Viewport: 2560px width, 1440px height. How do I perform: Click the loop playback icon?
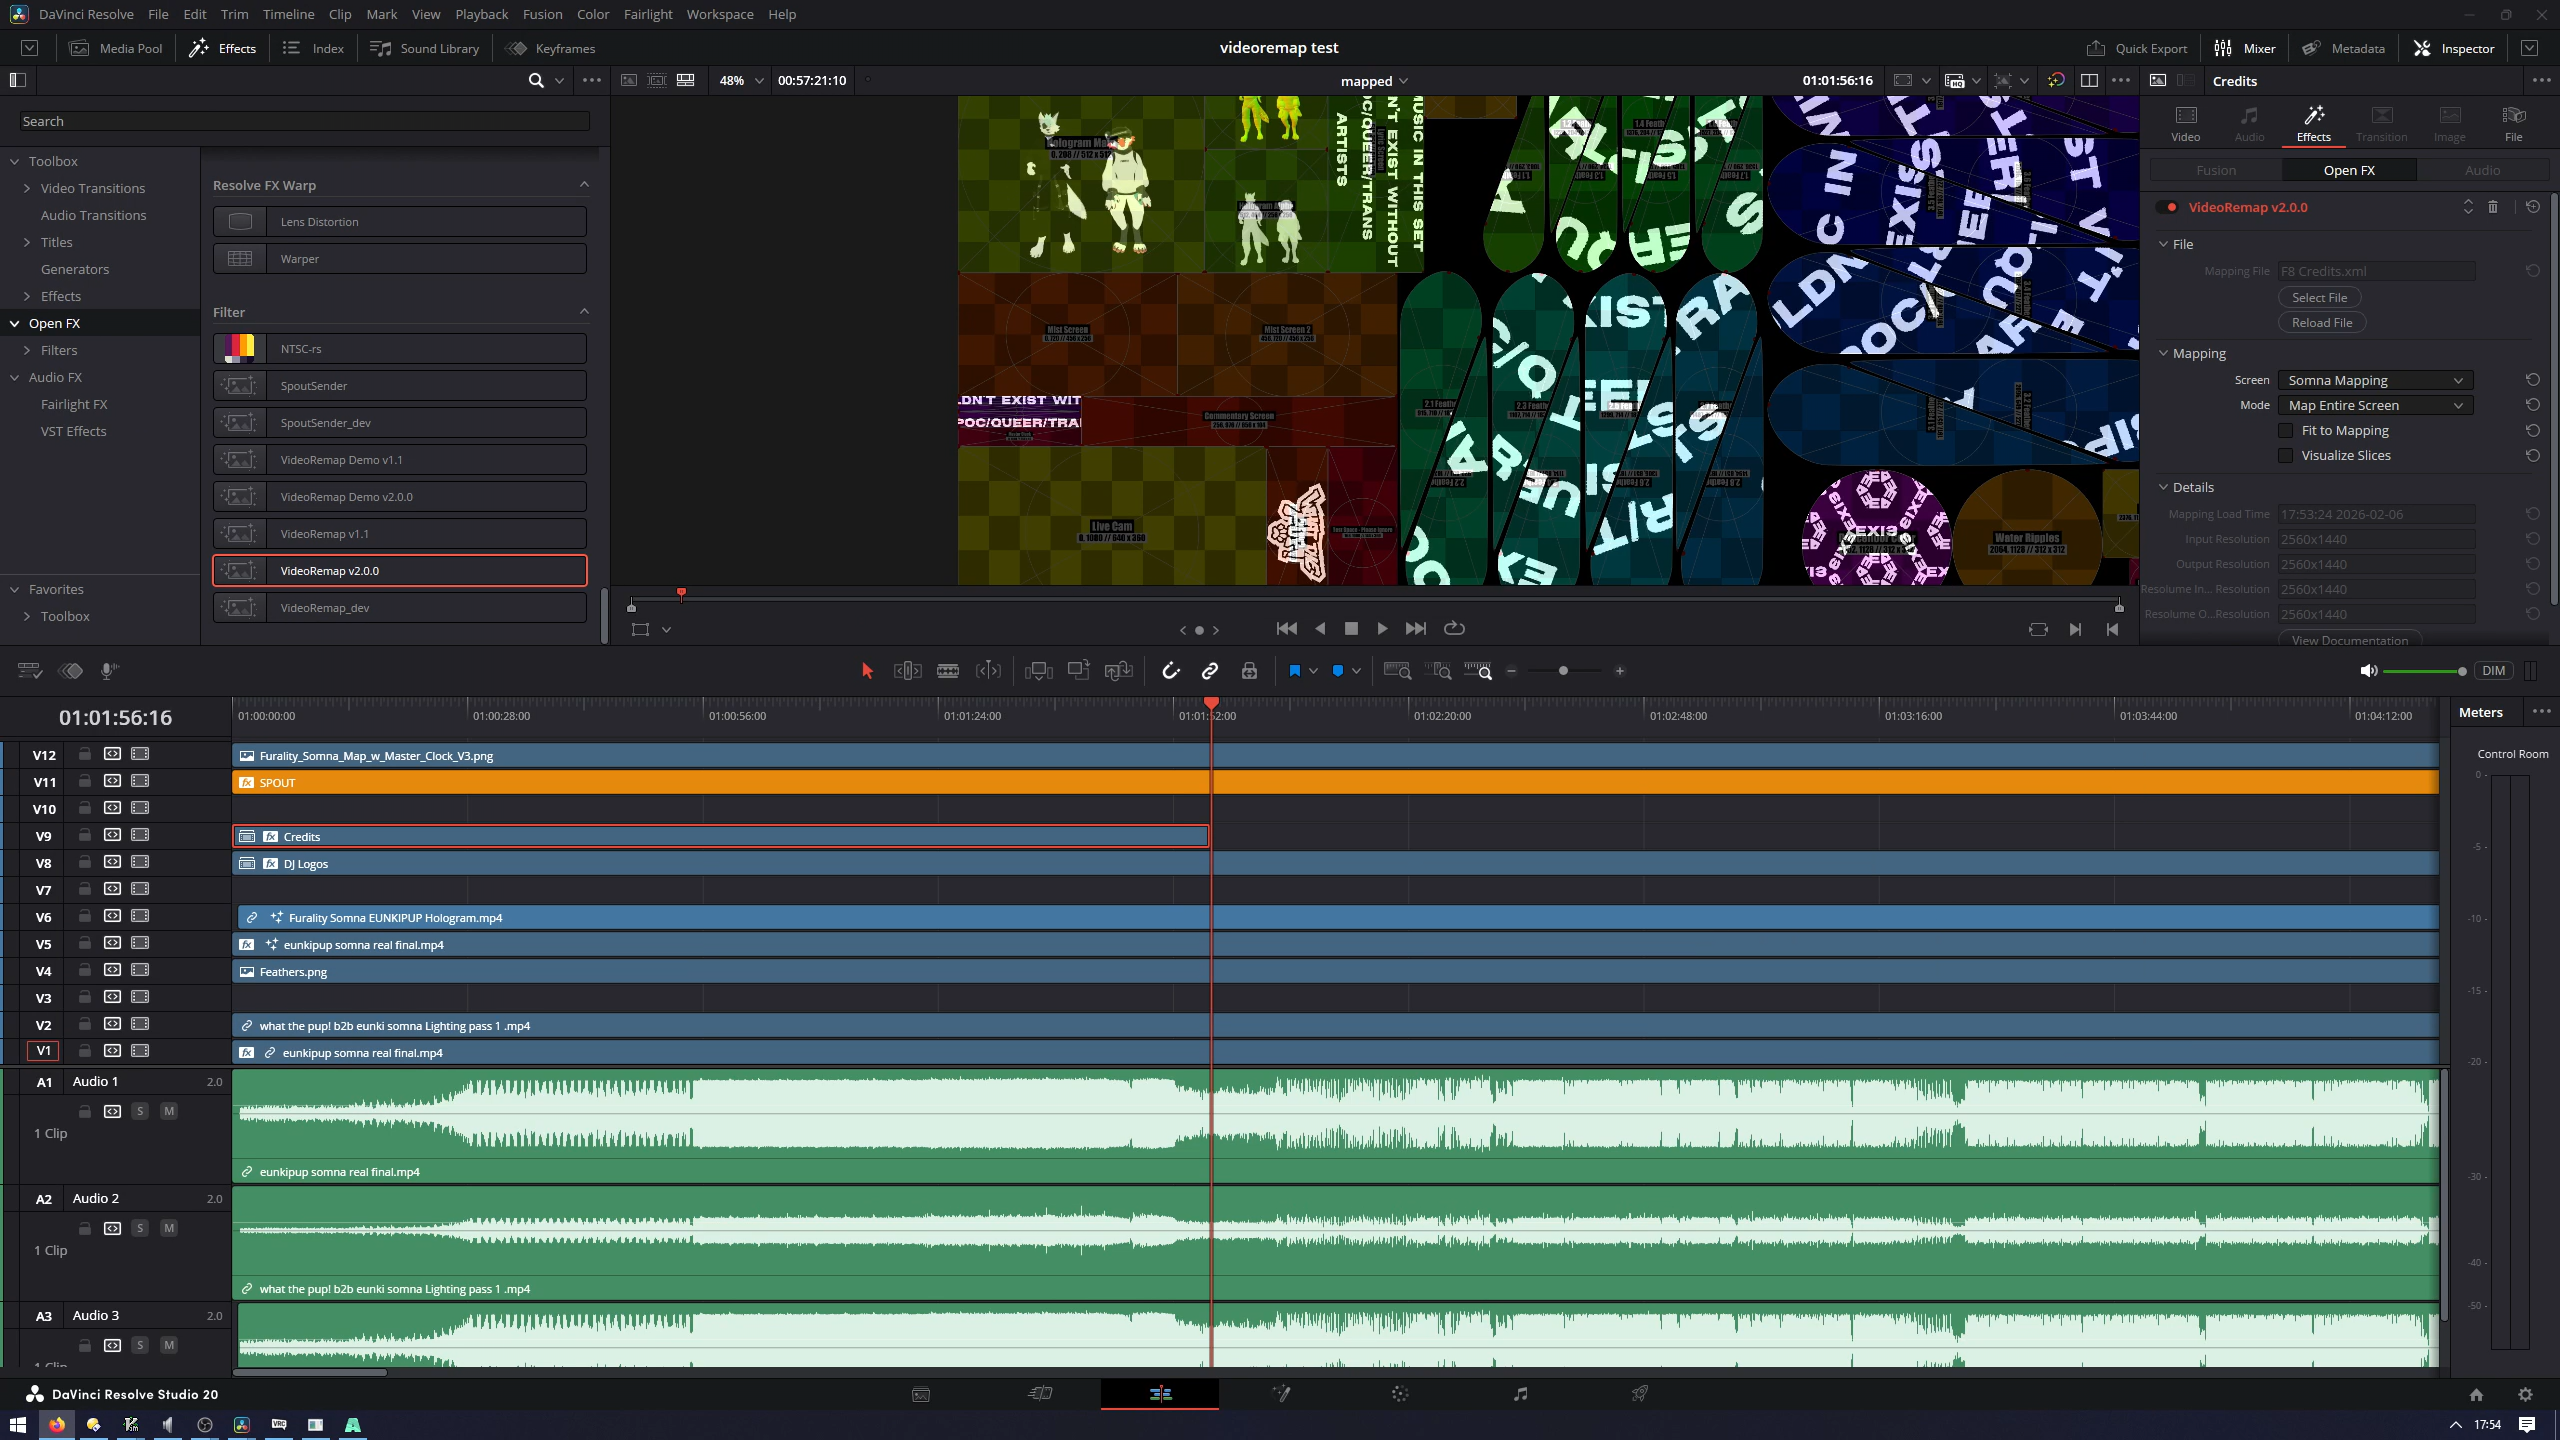[x=1455, y=628]
